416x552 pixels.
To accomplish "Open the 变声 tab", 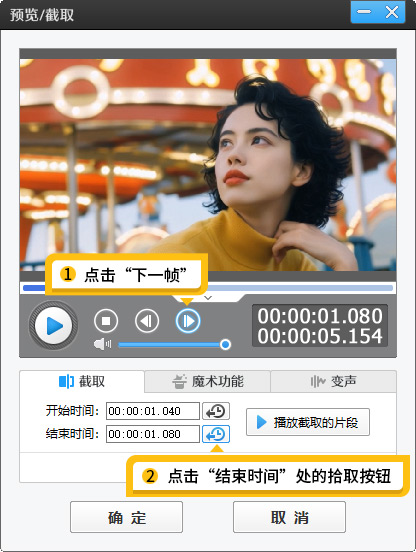I will [x=333, y=381].
